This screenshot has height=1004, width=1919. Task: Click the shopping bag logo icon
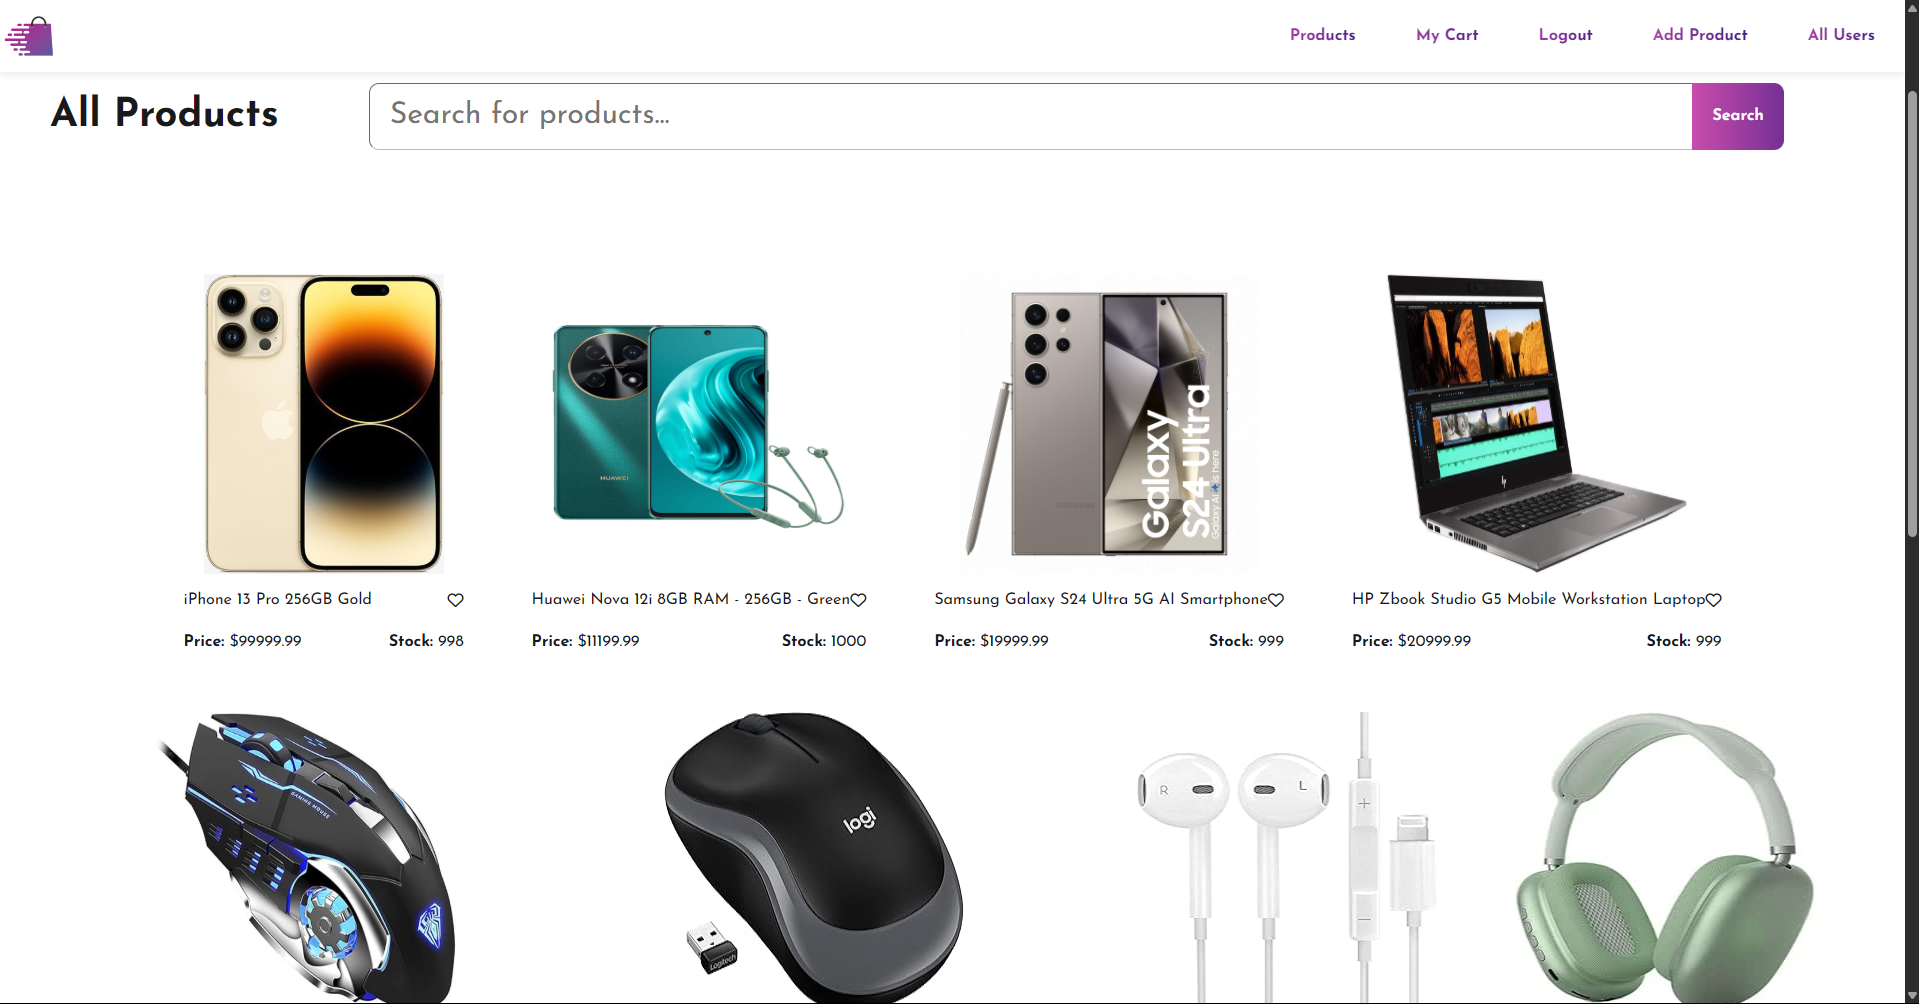[29, 36]
